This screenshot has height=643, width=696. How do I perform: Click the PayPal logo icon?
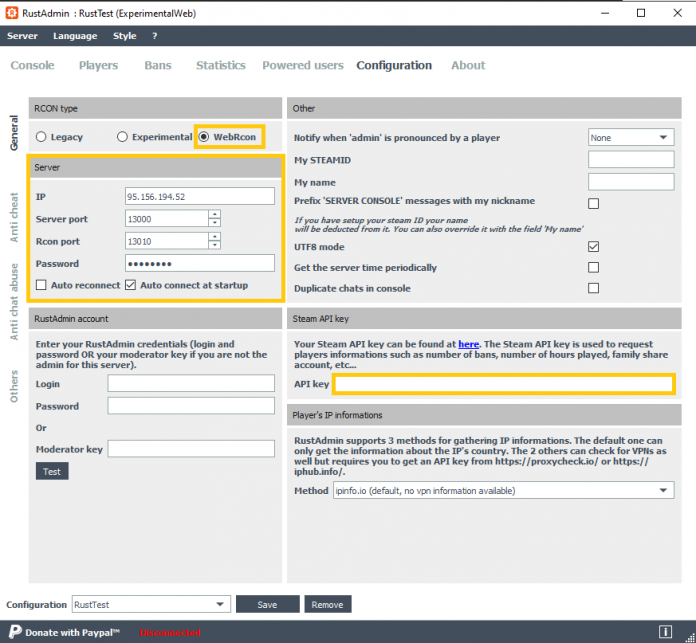(x=15, y=631)
